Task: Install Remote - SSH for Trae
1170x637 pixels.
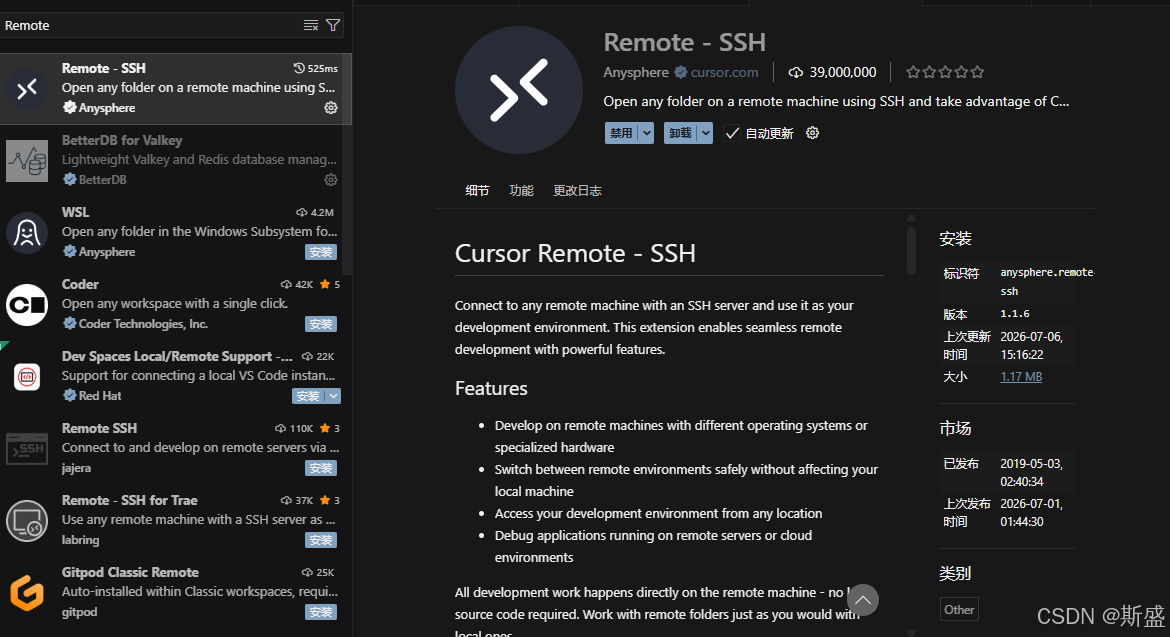Action: (x=321, y=539)
